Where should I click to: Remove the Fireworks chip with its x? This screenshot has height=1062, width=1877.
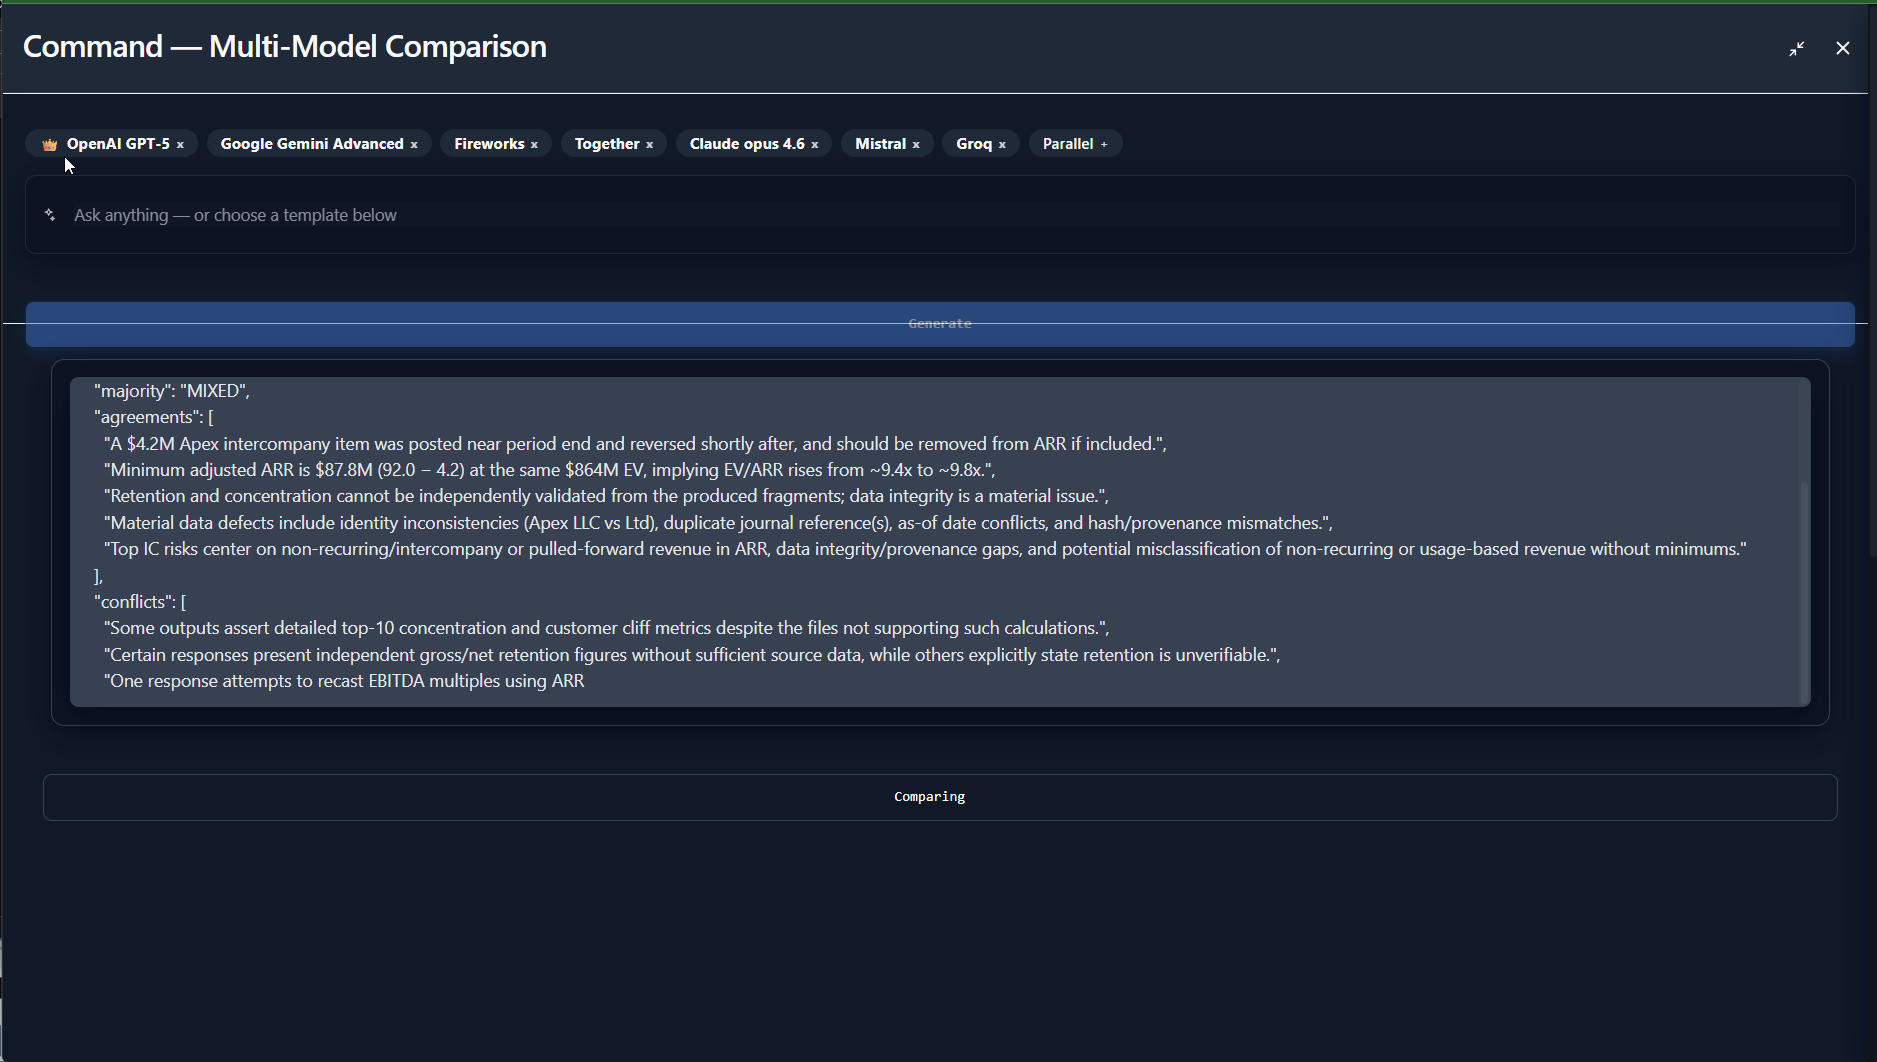tap(534, 145)
